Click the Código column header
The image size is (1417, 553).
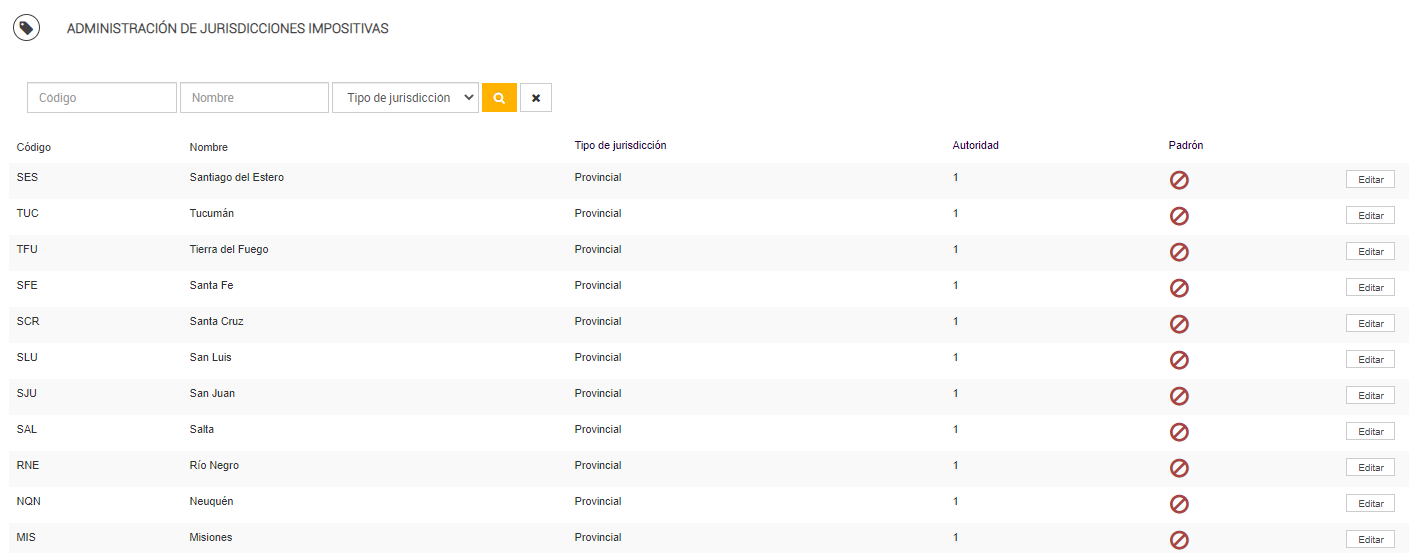click(34, 147)
